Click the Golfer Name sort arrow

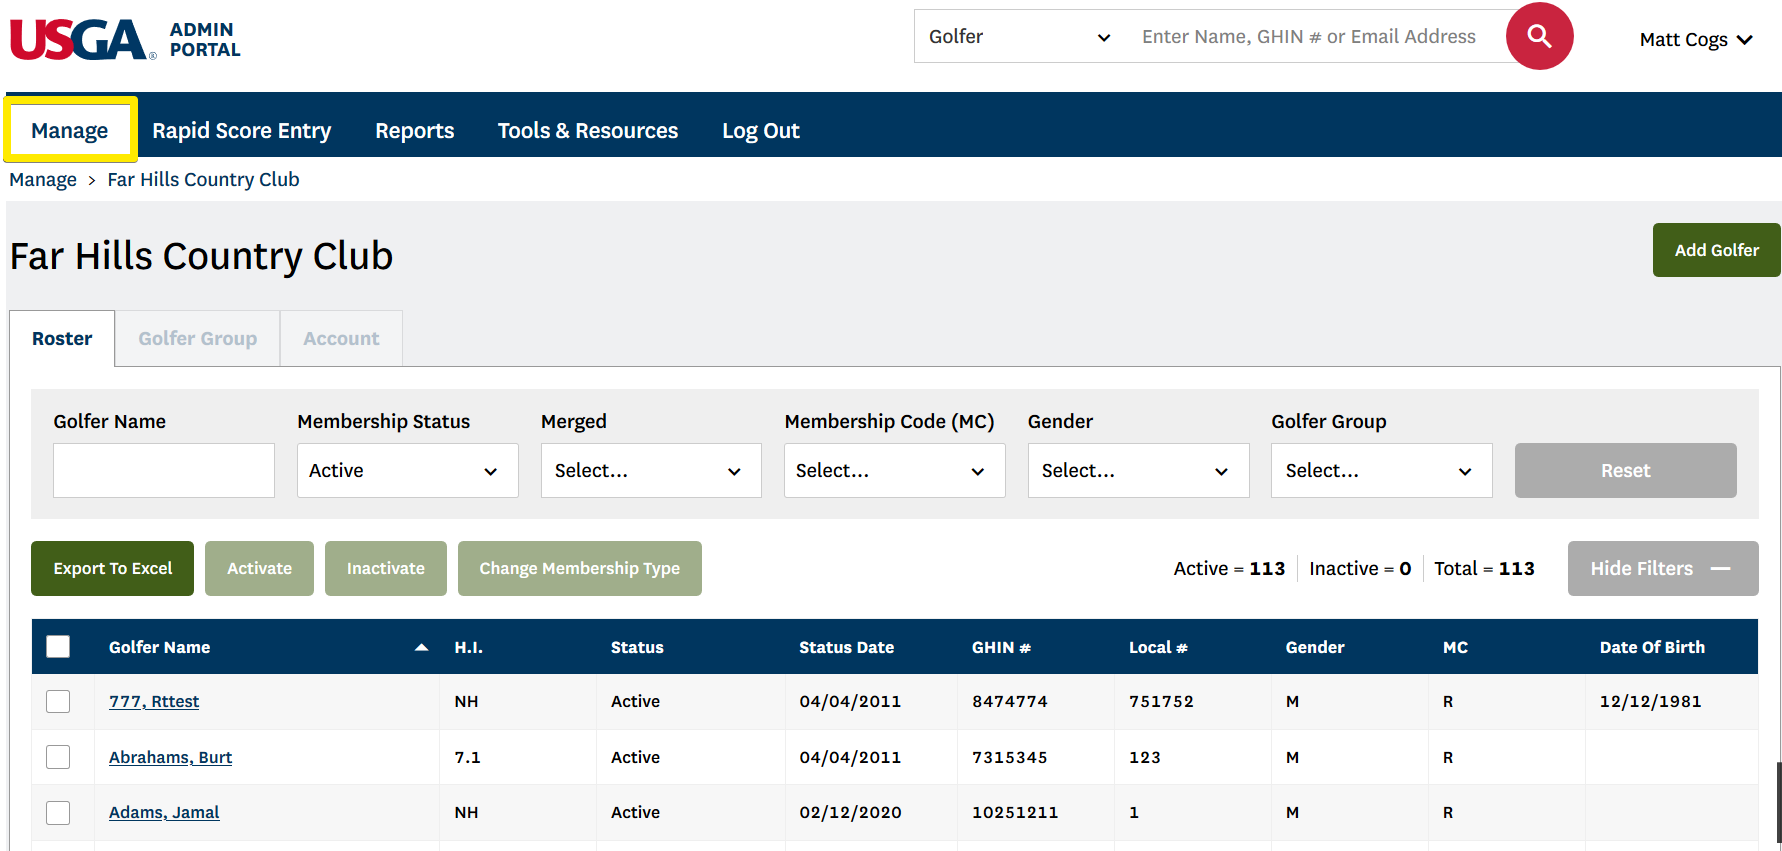(421, 648)
